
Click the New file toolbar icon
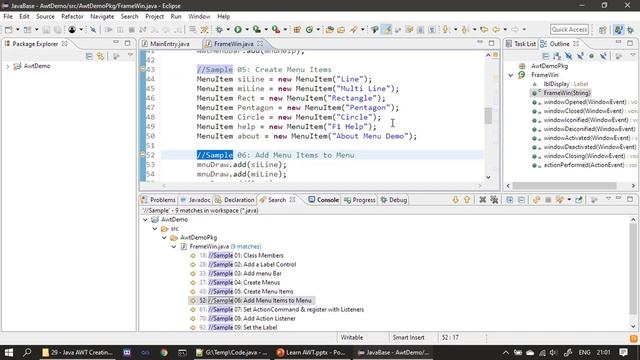coord(8,29)
